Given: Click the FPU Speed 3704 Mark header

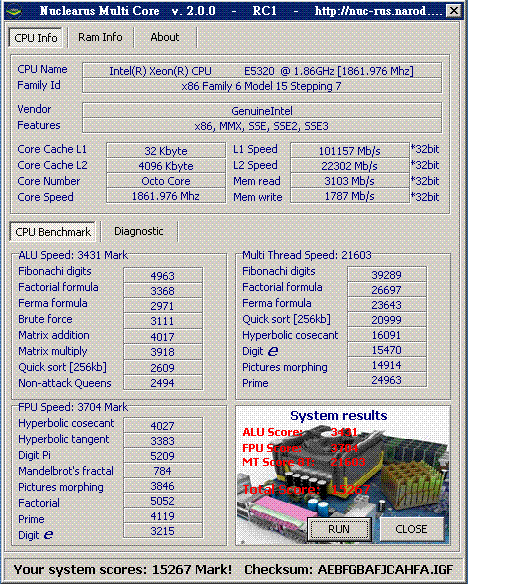Looking at the screenshot, I should [73, 407].
